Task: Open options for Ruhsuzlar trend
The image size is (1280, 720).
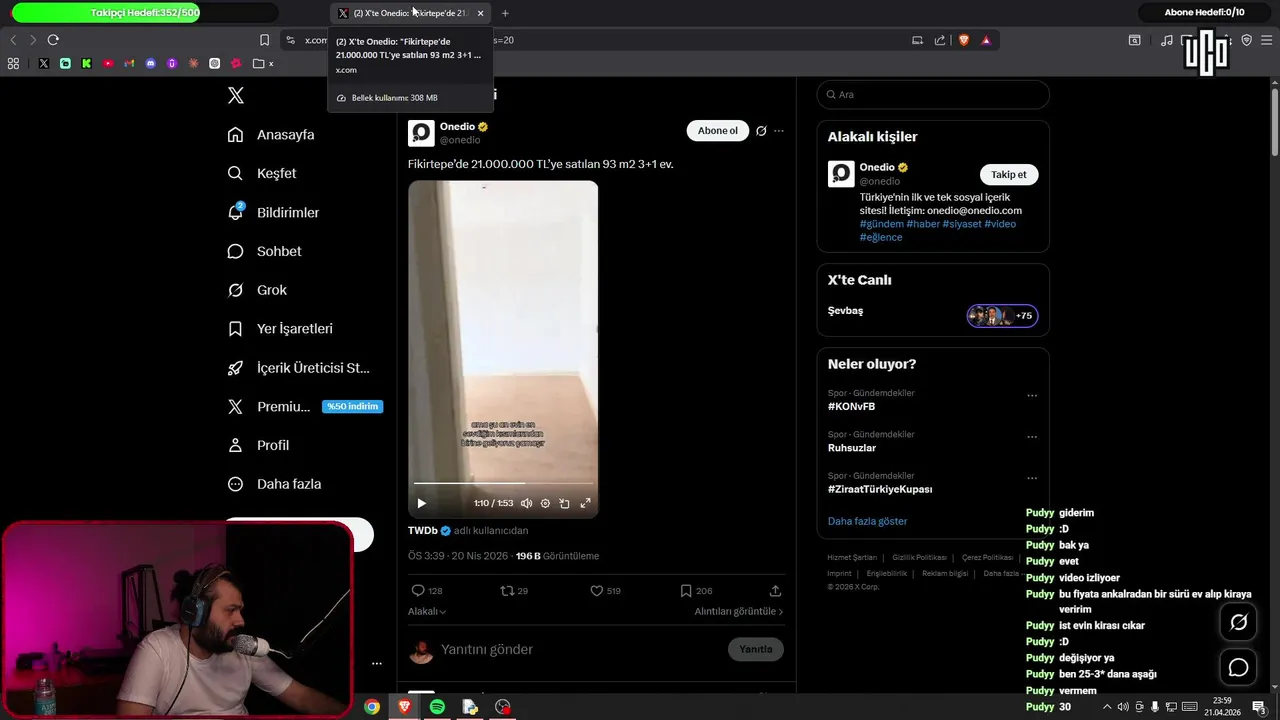Action: pyautogui.click(x=1032, y=437)
